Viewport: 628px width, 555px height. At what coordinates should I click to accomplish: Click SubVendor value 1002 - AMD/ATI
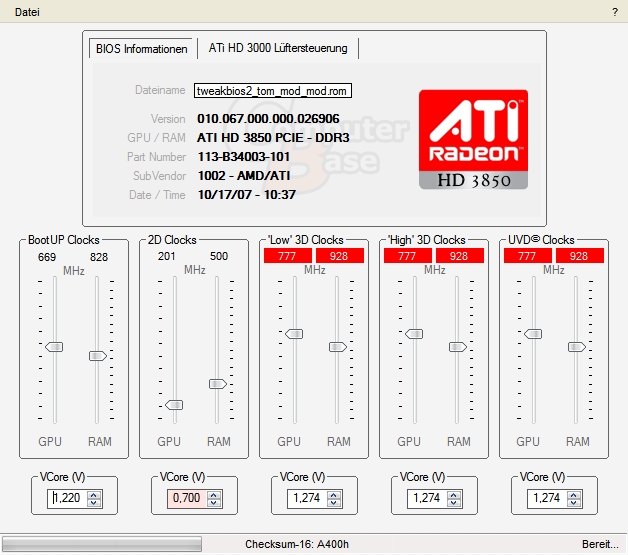pyautogui.click(x=244, y=176)
